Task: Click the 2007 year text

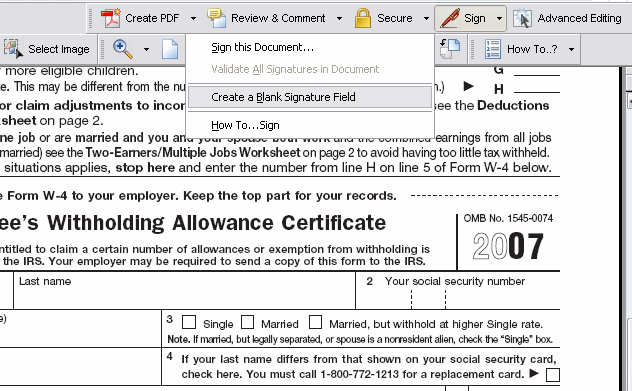Action: point(508,246)
